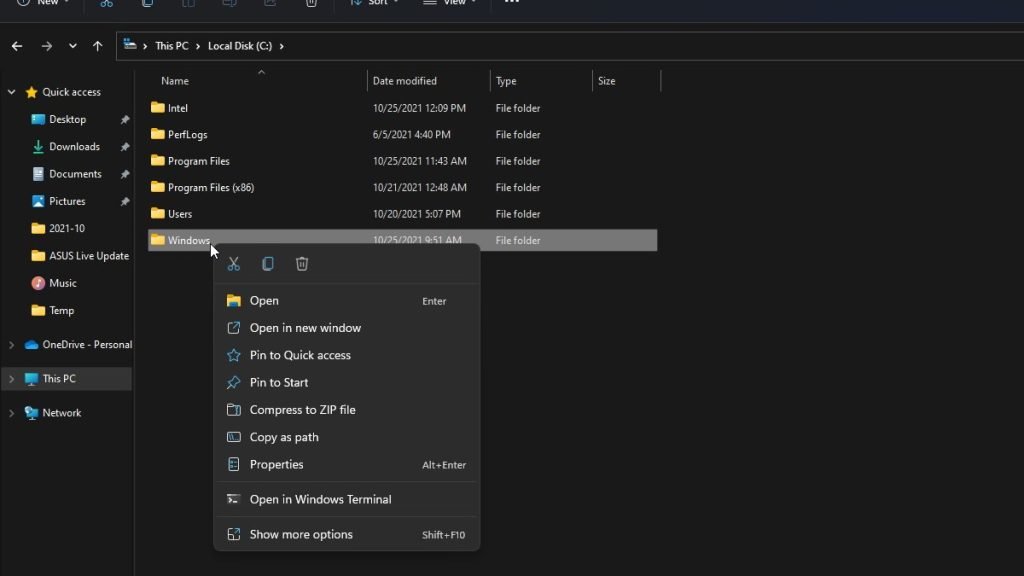Go back using the back arrow

click(x=17, y=46)
